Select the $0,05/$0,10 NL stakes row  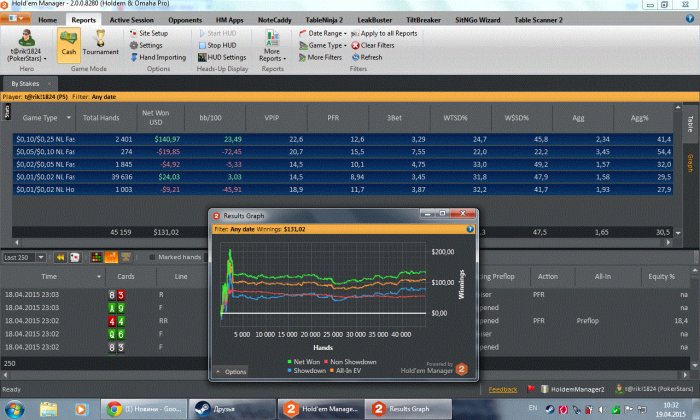click(x=342, y=152)
